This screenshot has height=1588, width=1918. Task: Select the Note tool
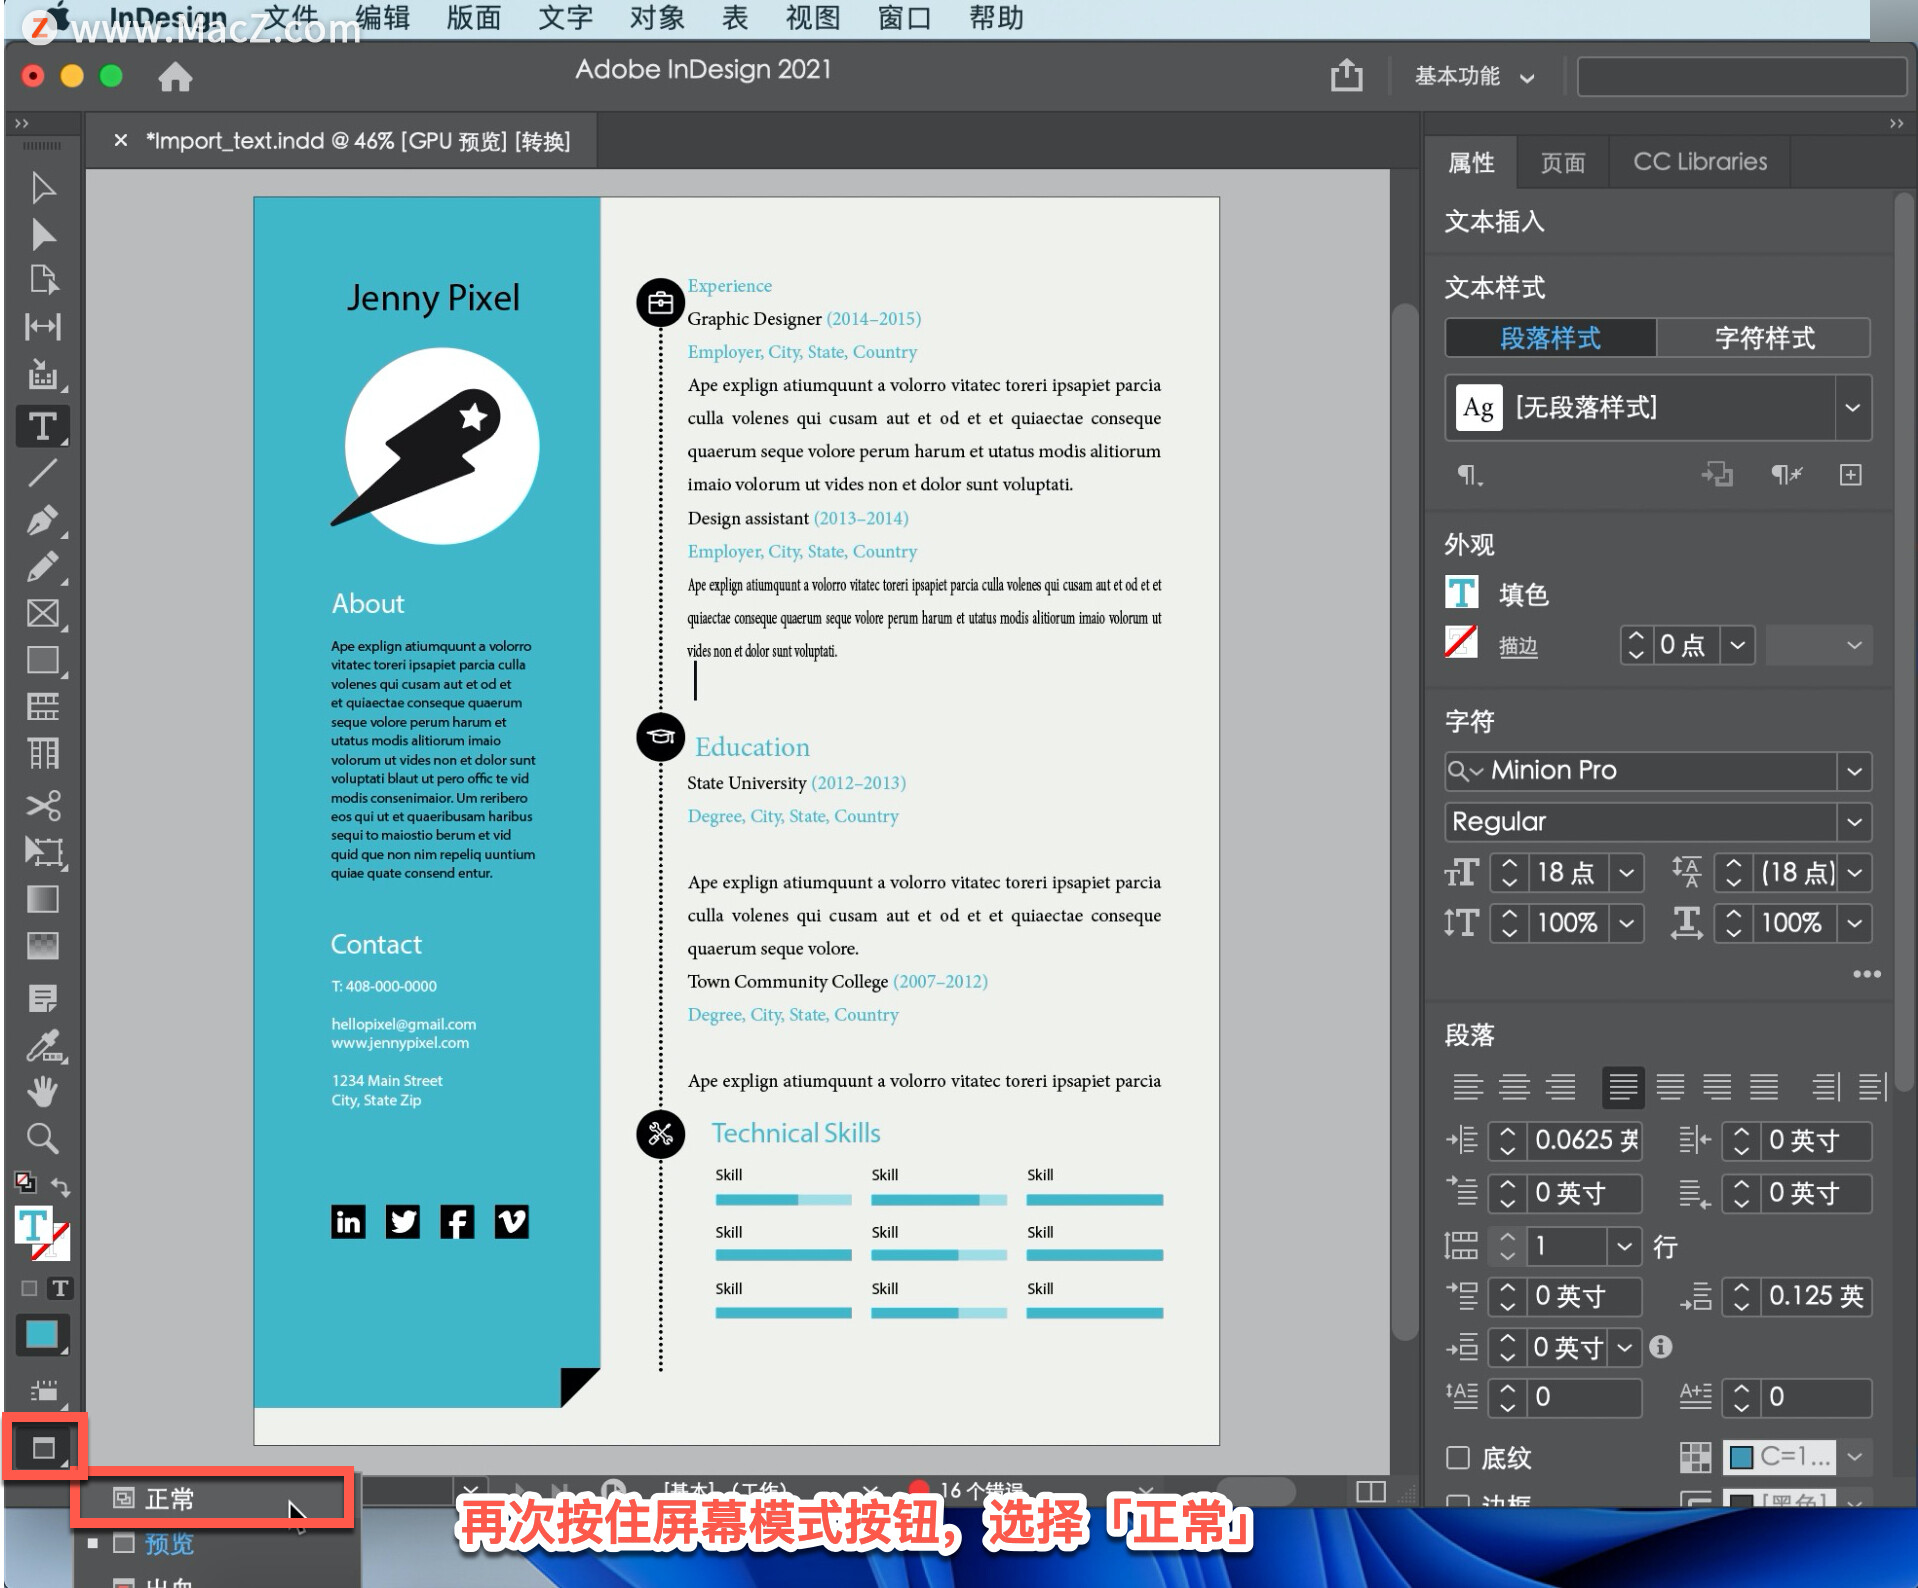(42, 998)
